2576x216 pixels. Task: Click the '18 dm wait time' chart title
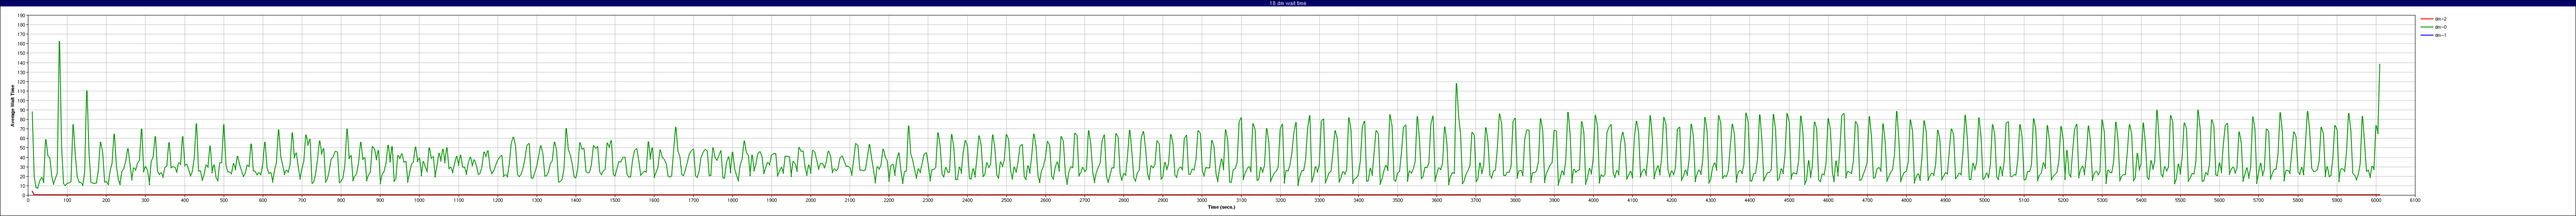(1287, 3)
